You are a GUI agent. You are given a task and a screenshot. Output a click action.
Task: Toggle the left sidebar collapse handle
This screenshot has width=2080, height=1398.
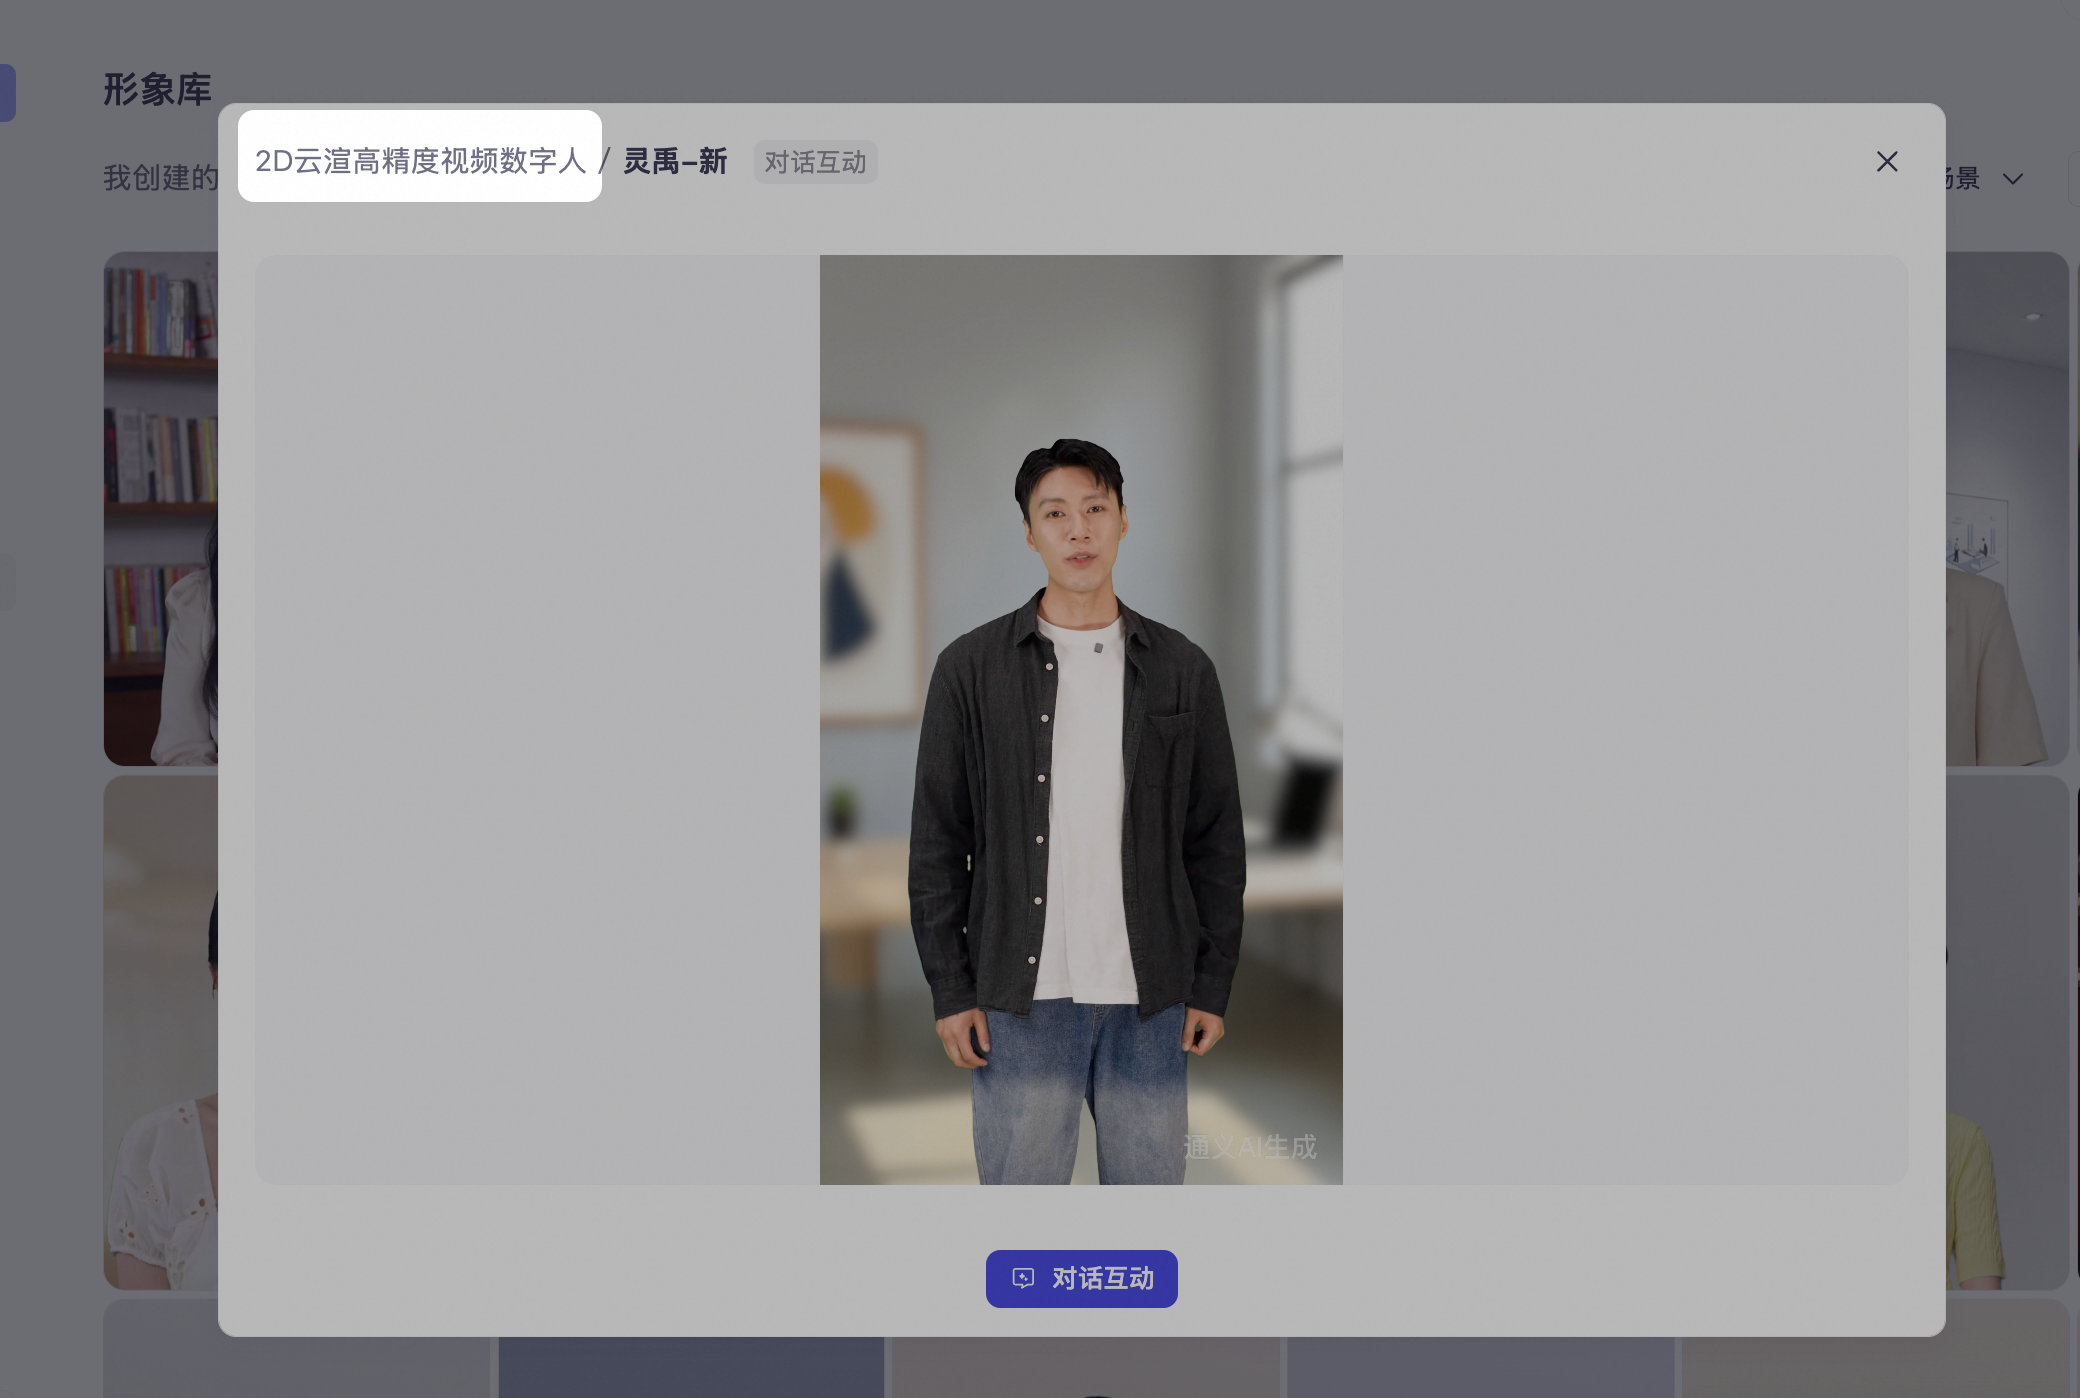(7, 582)
